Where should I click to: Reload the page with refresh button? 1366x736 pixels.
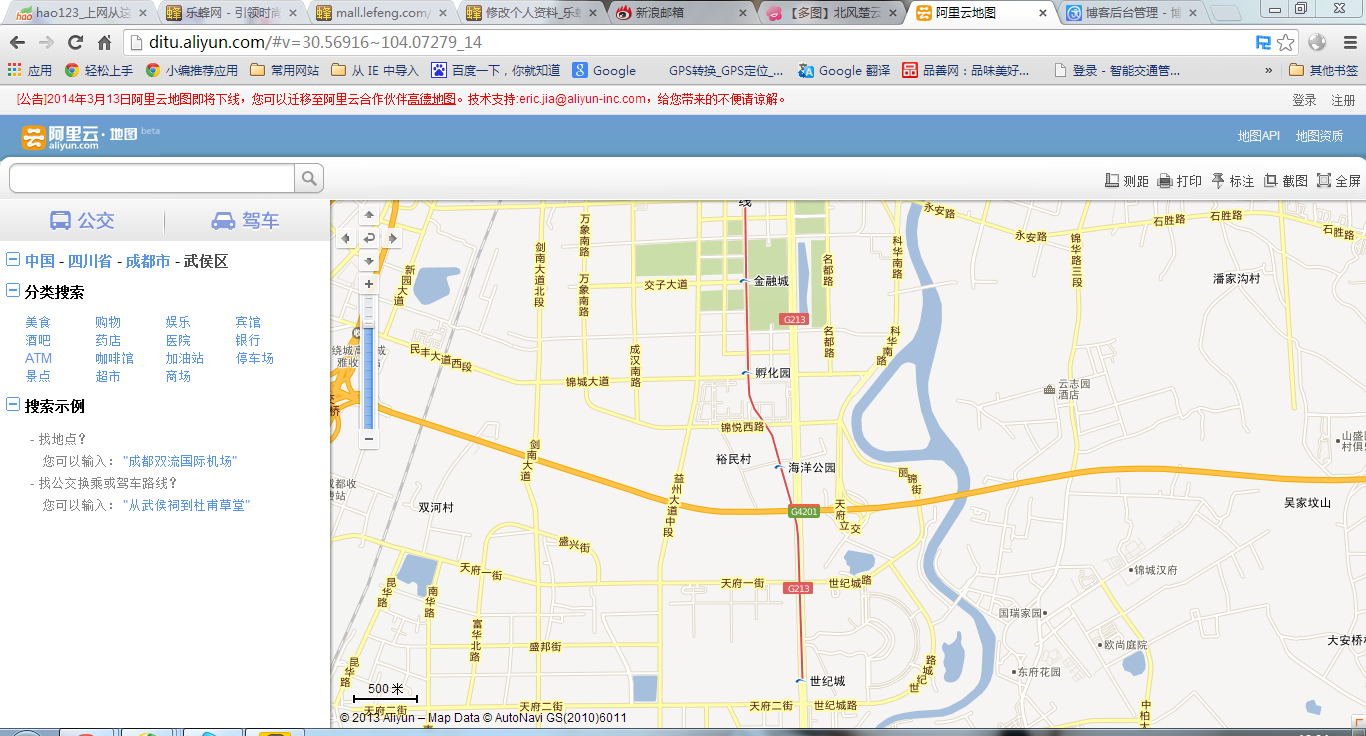[x=75, y=43]
